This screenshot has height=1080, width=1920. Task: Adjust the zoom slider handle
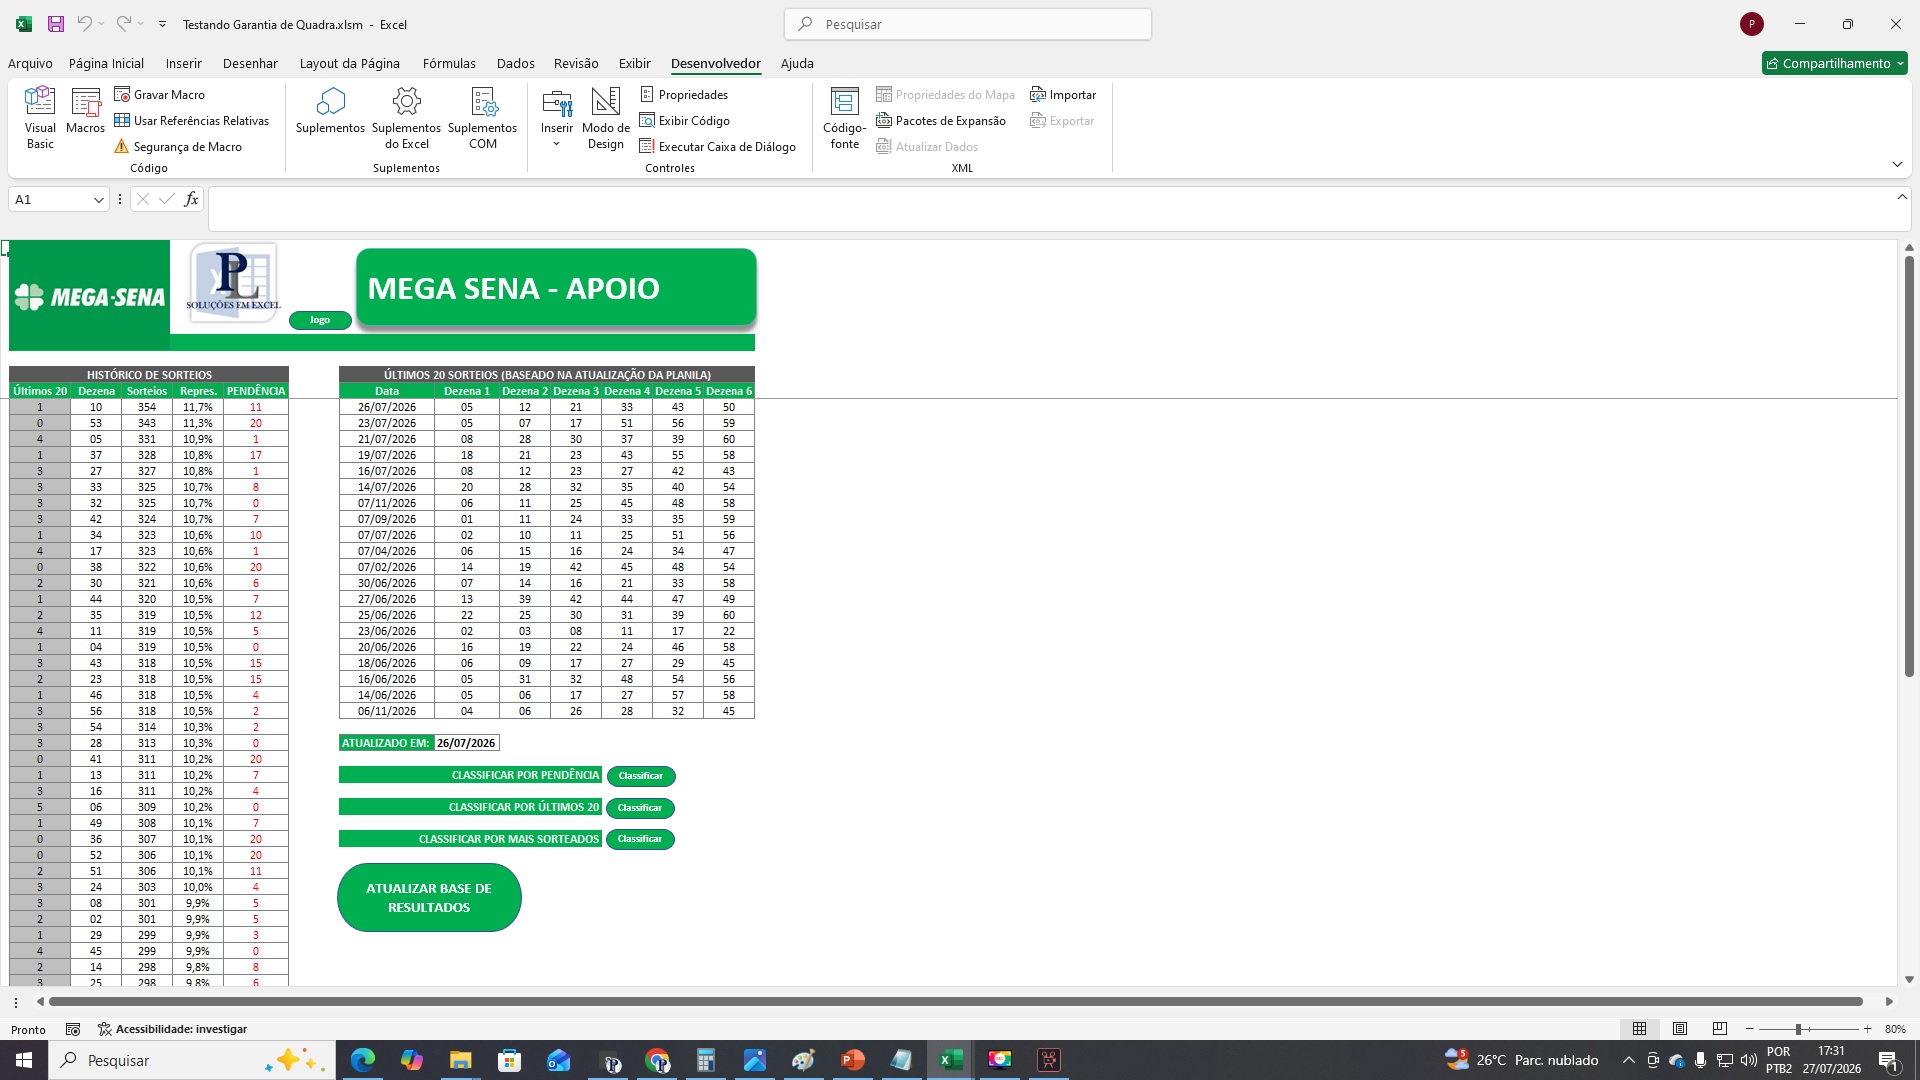click(1798, 1029)
